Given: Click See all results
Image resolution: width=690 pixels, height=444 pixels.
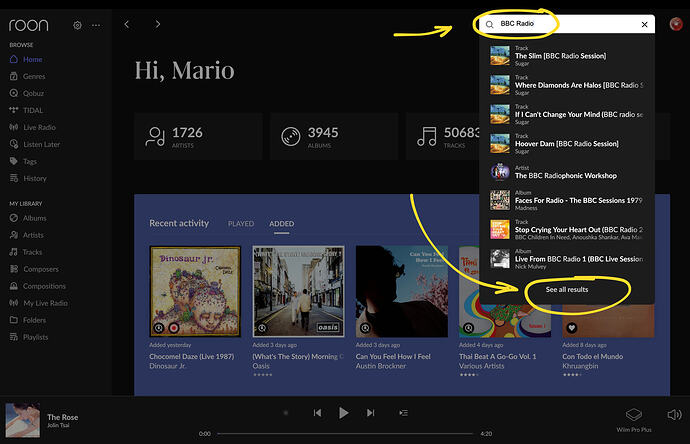Looking at the screenshot, I should pyautogui.click(x=567, y=290).
